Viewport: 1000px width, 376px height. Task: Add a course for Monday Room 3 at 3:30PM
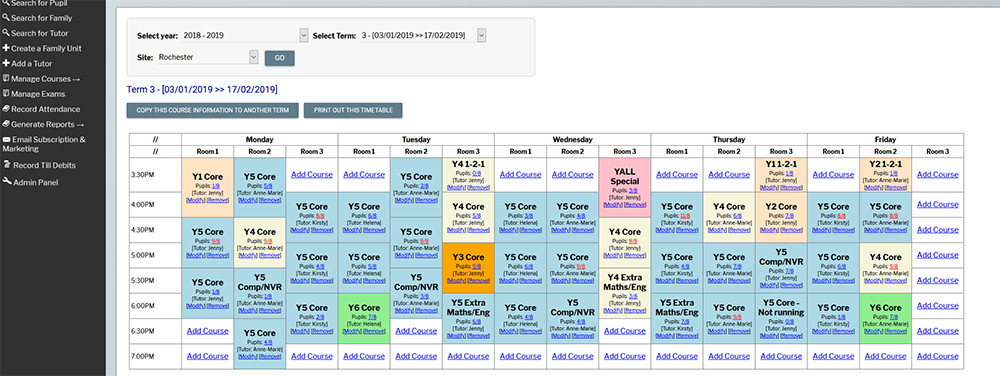click(312, 175)
